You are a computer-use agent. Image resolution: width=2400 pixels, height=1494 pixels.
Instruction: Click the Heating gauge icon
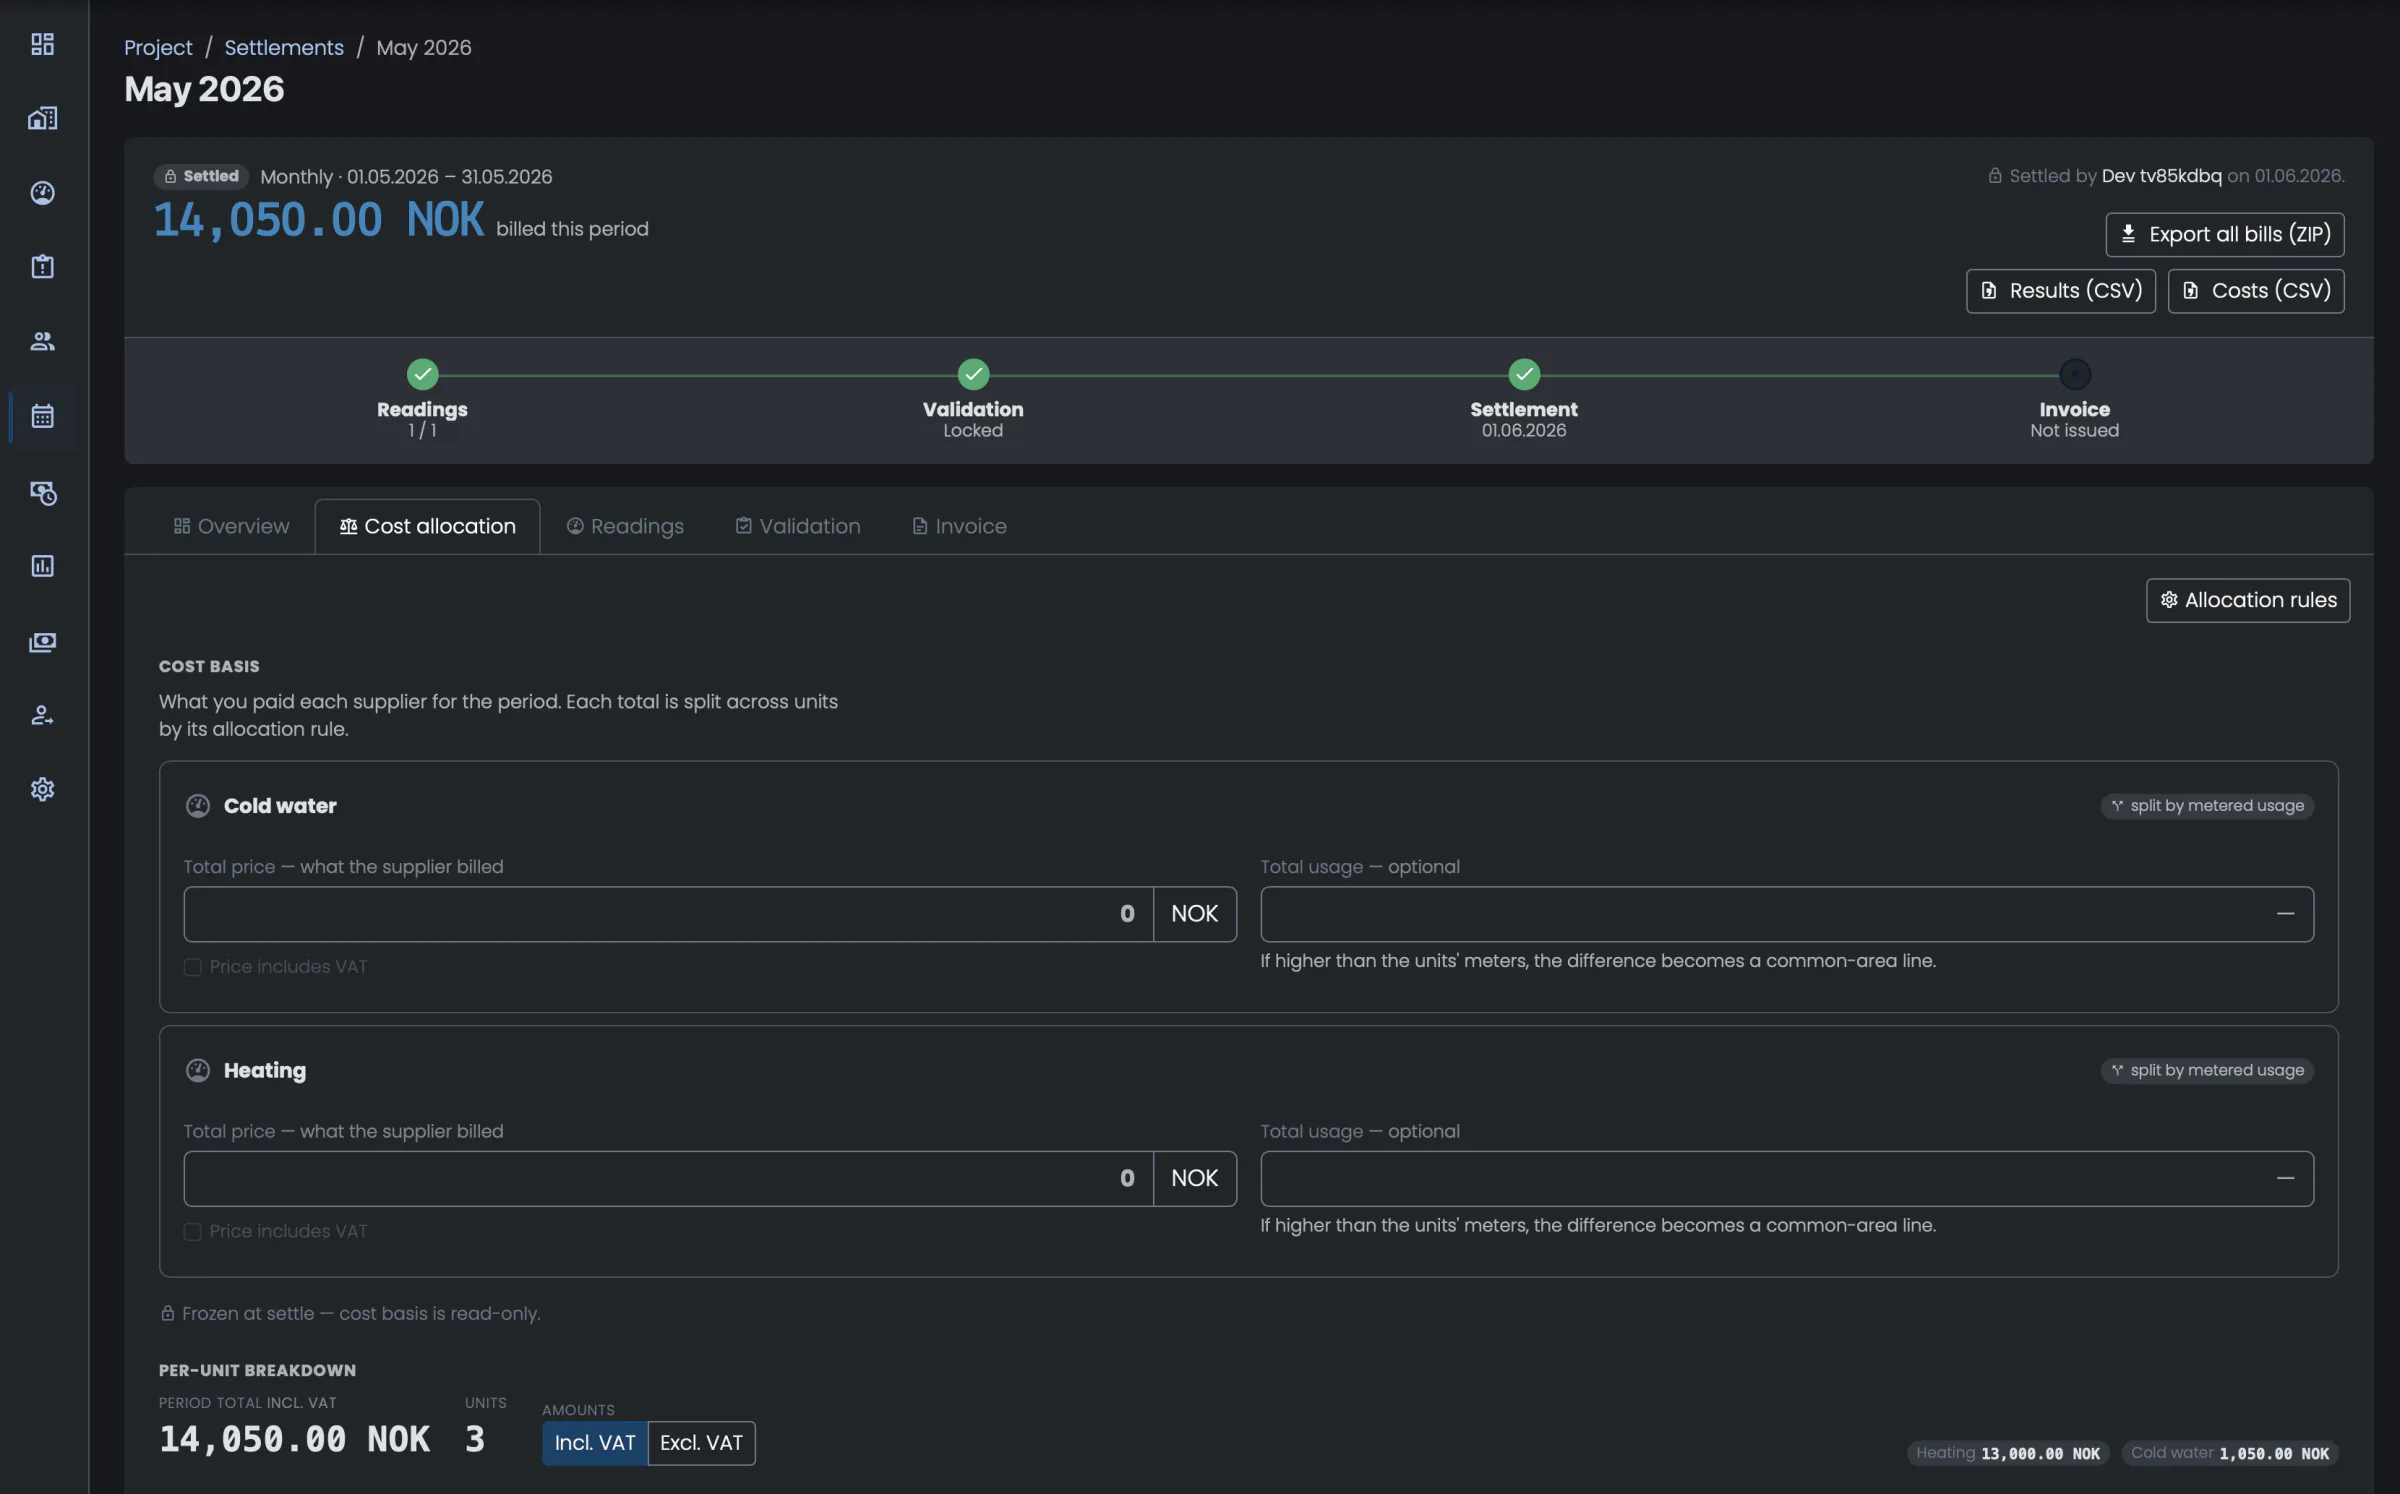coord(198,1070)
